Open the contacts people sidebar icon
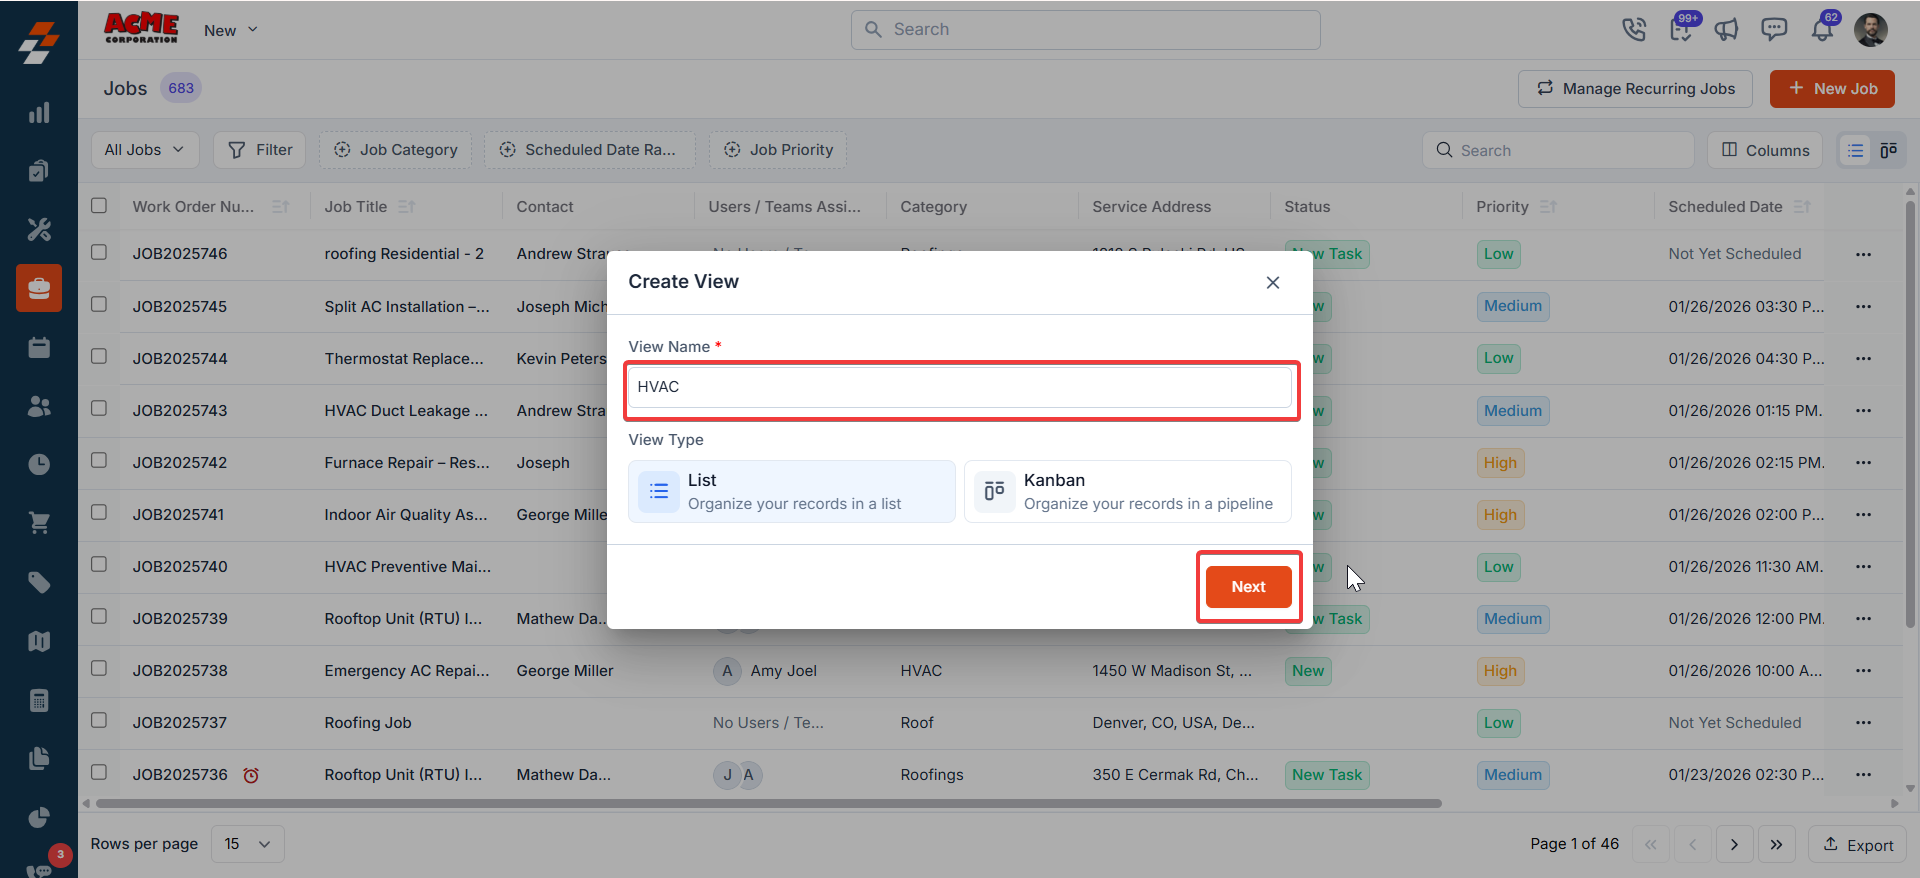This screenshot has height=878, width=1920. click(39, 406)
